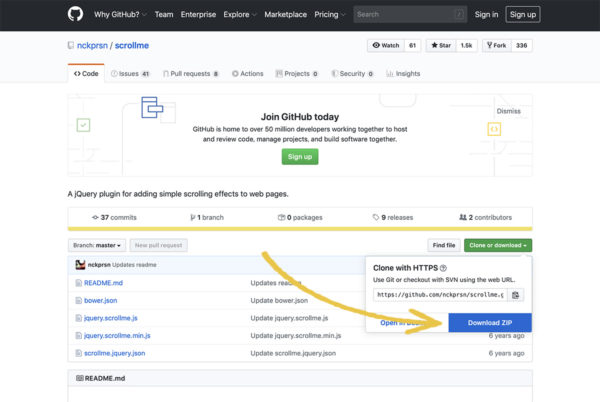The height and width of the screenshot is (402, 600).
Task: Click the README.md file icon
Action: click(x=78, y=283)
